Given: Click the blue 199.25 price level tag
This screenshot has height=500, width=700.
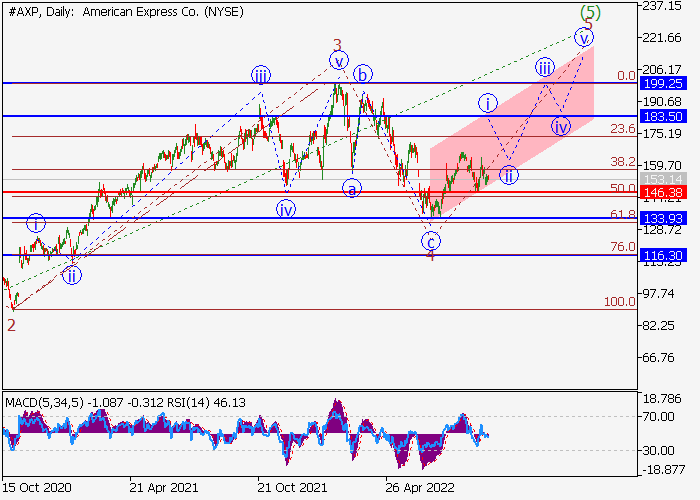Looking at the screenshot, I should tap(660, 83).
